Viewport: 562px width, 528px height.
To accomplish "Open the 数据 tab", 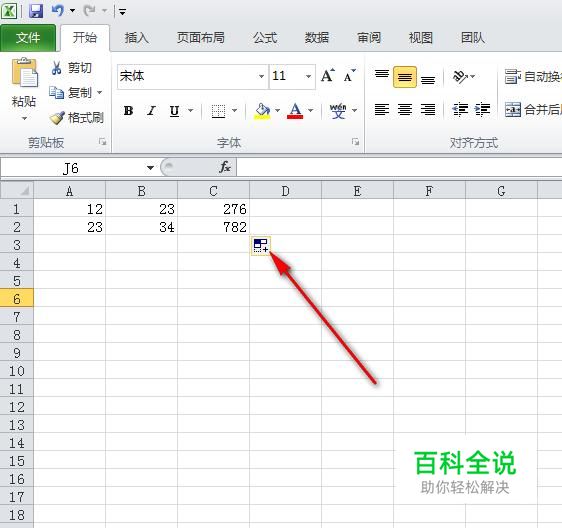I will (317, 38).
